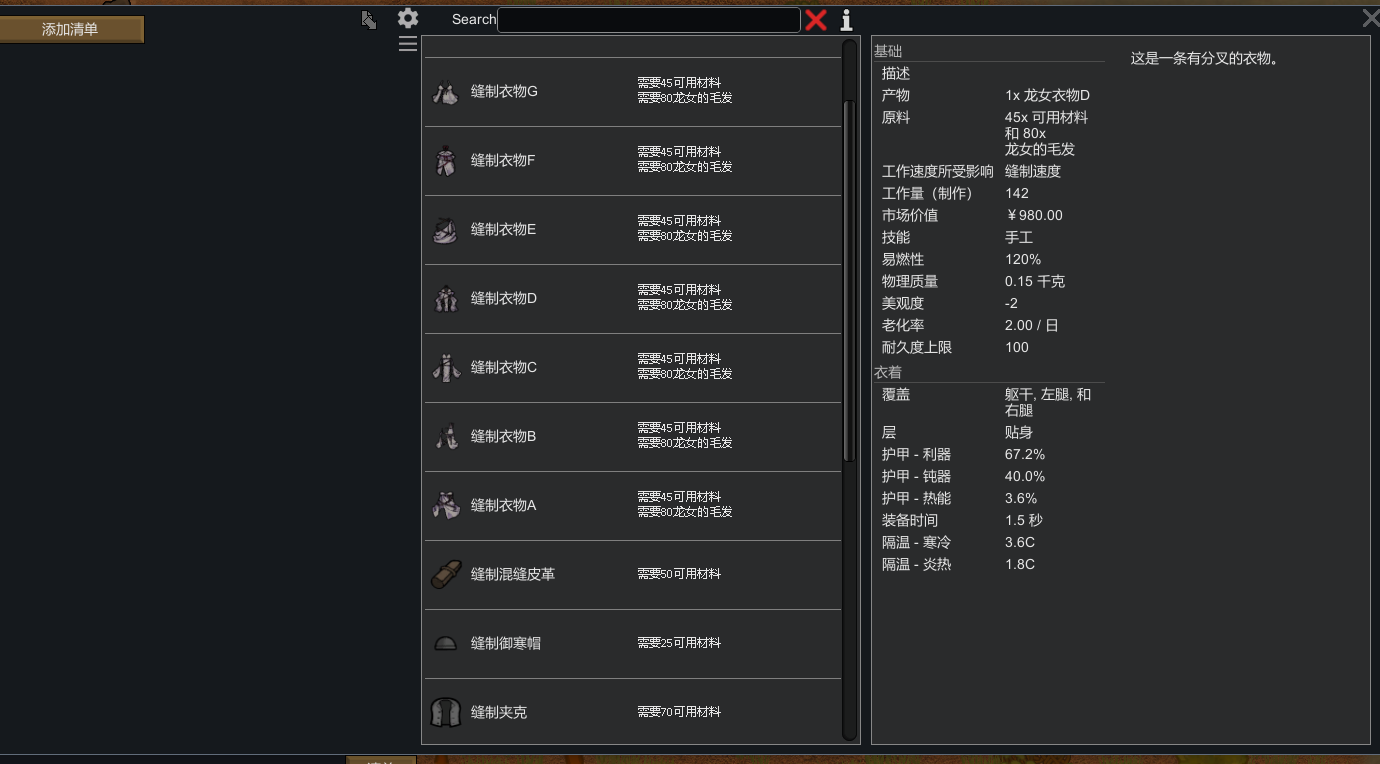Clear search with the red X
The height and width of the screenshot is (764, 1380).
coord(816,20)
